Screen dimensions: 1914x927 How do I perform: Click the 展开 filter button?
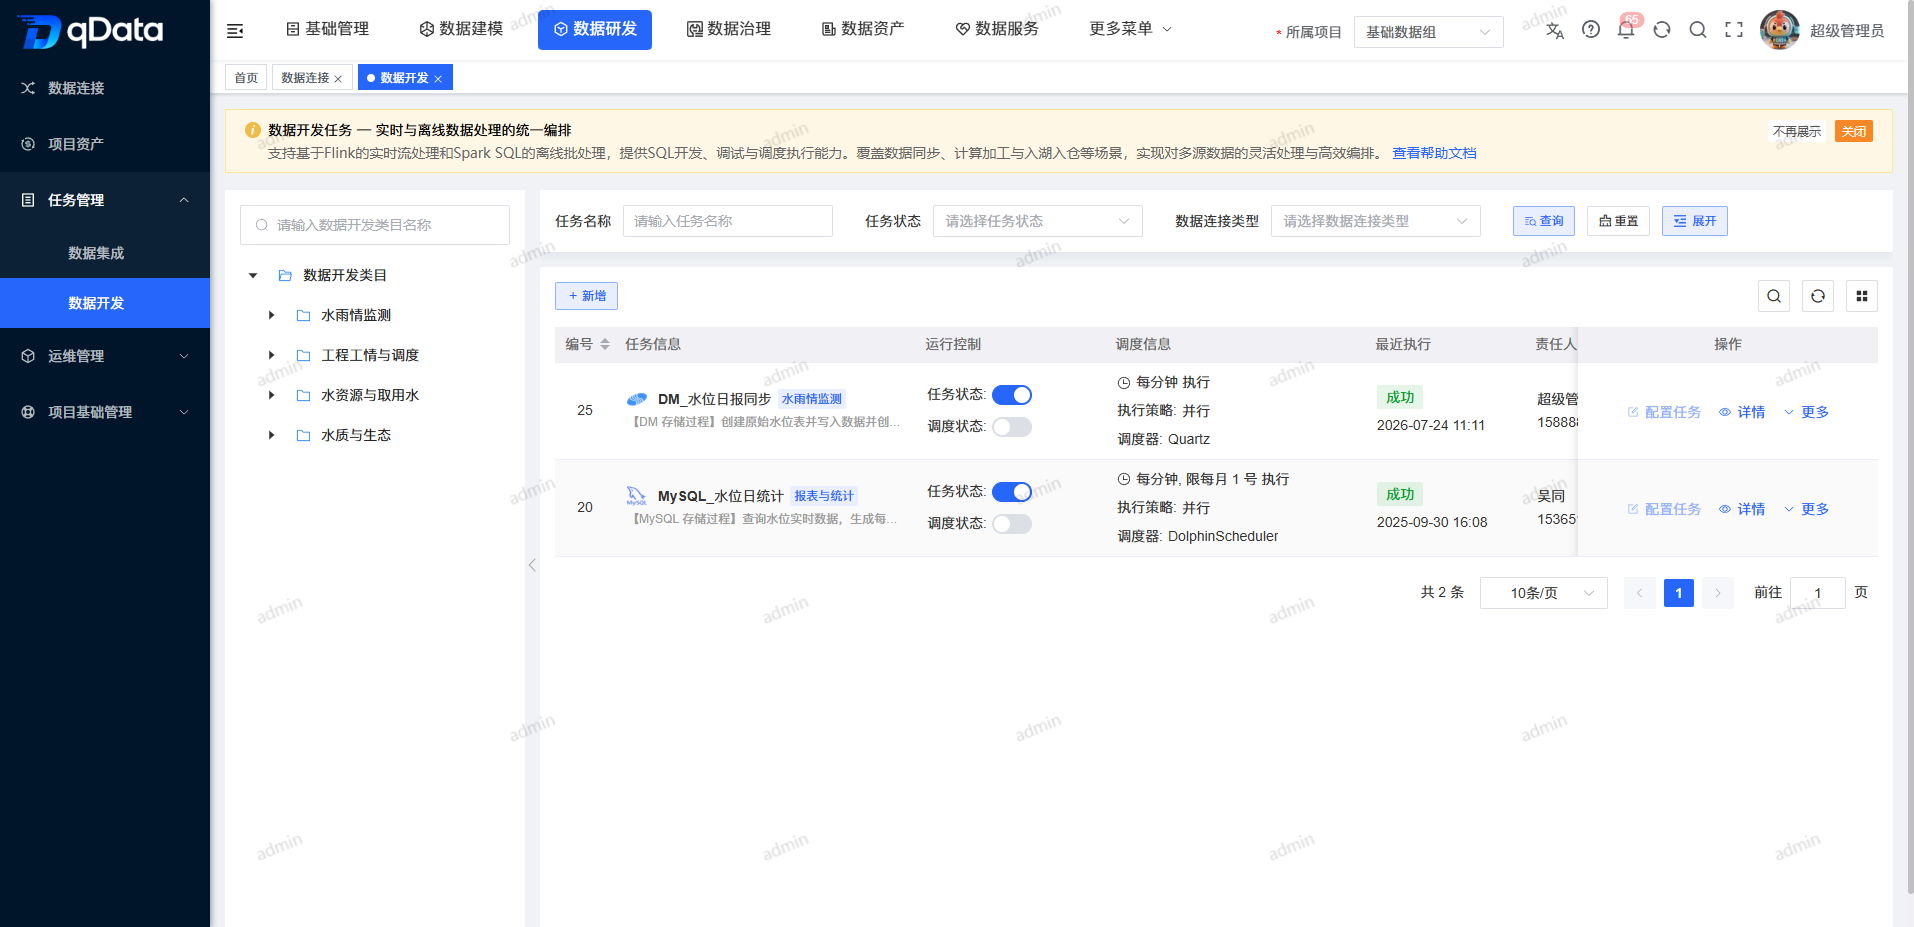pos(1695,221)
